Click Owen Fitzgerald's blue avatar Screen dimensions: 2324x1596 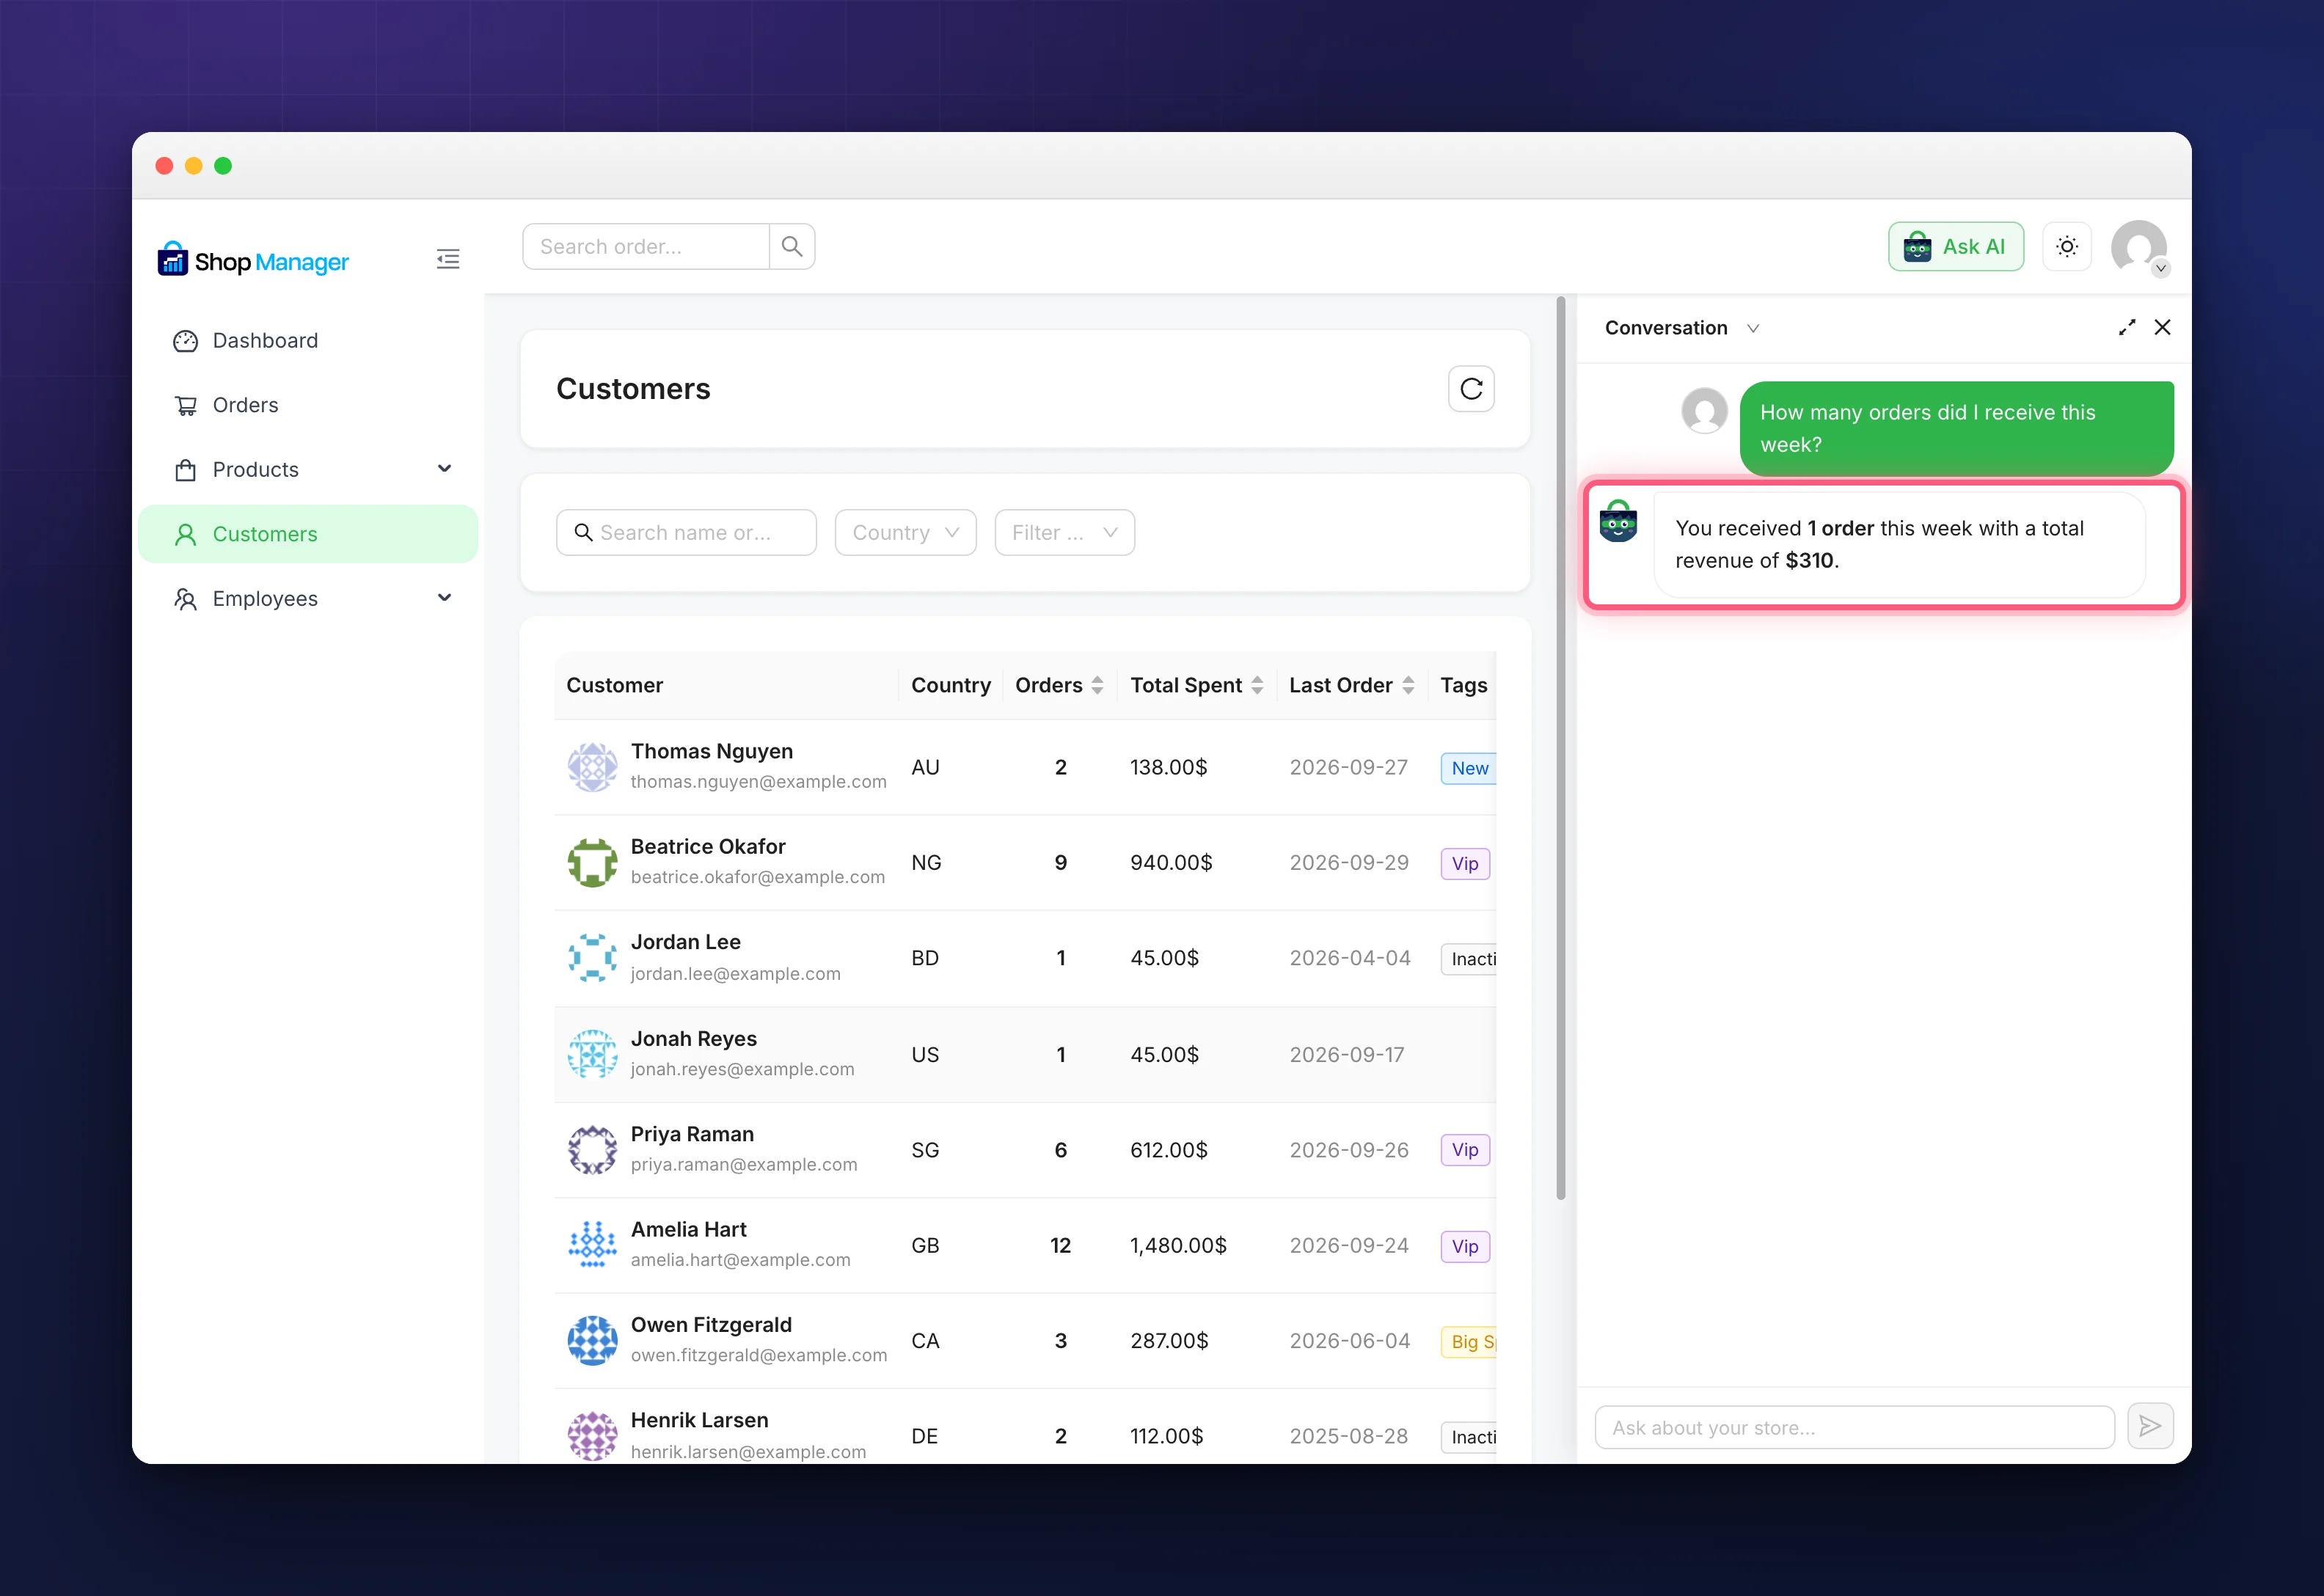pyautogui.click(x=592, y=1340)
